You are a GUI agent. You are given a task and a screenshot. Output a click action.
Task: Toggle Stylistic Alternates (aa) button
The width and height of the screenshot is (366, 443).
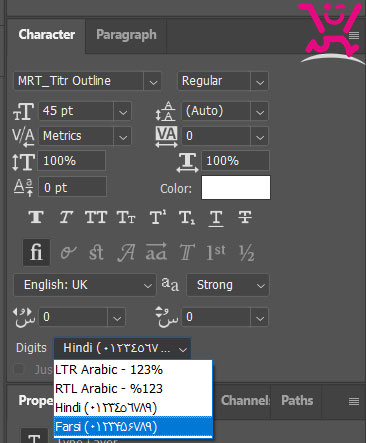(x=156, y=252)
